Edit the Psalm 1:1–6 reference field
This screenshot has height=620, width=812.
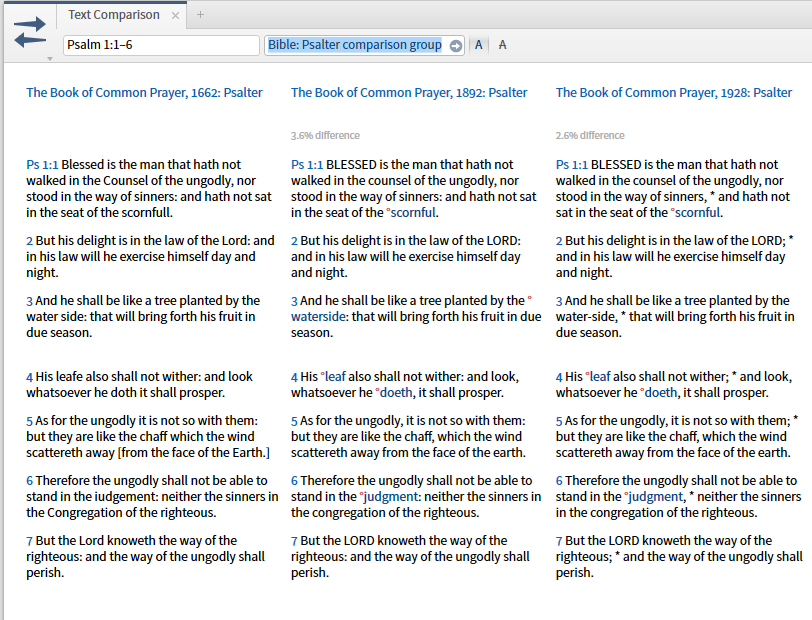click(x=160, y=45)
